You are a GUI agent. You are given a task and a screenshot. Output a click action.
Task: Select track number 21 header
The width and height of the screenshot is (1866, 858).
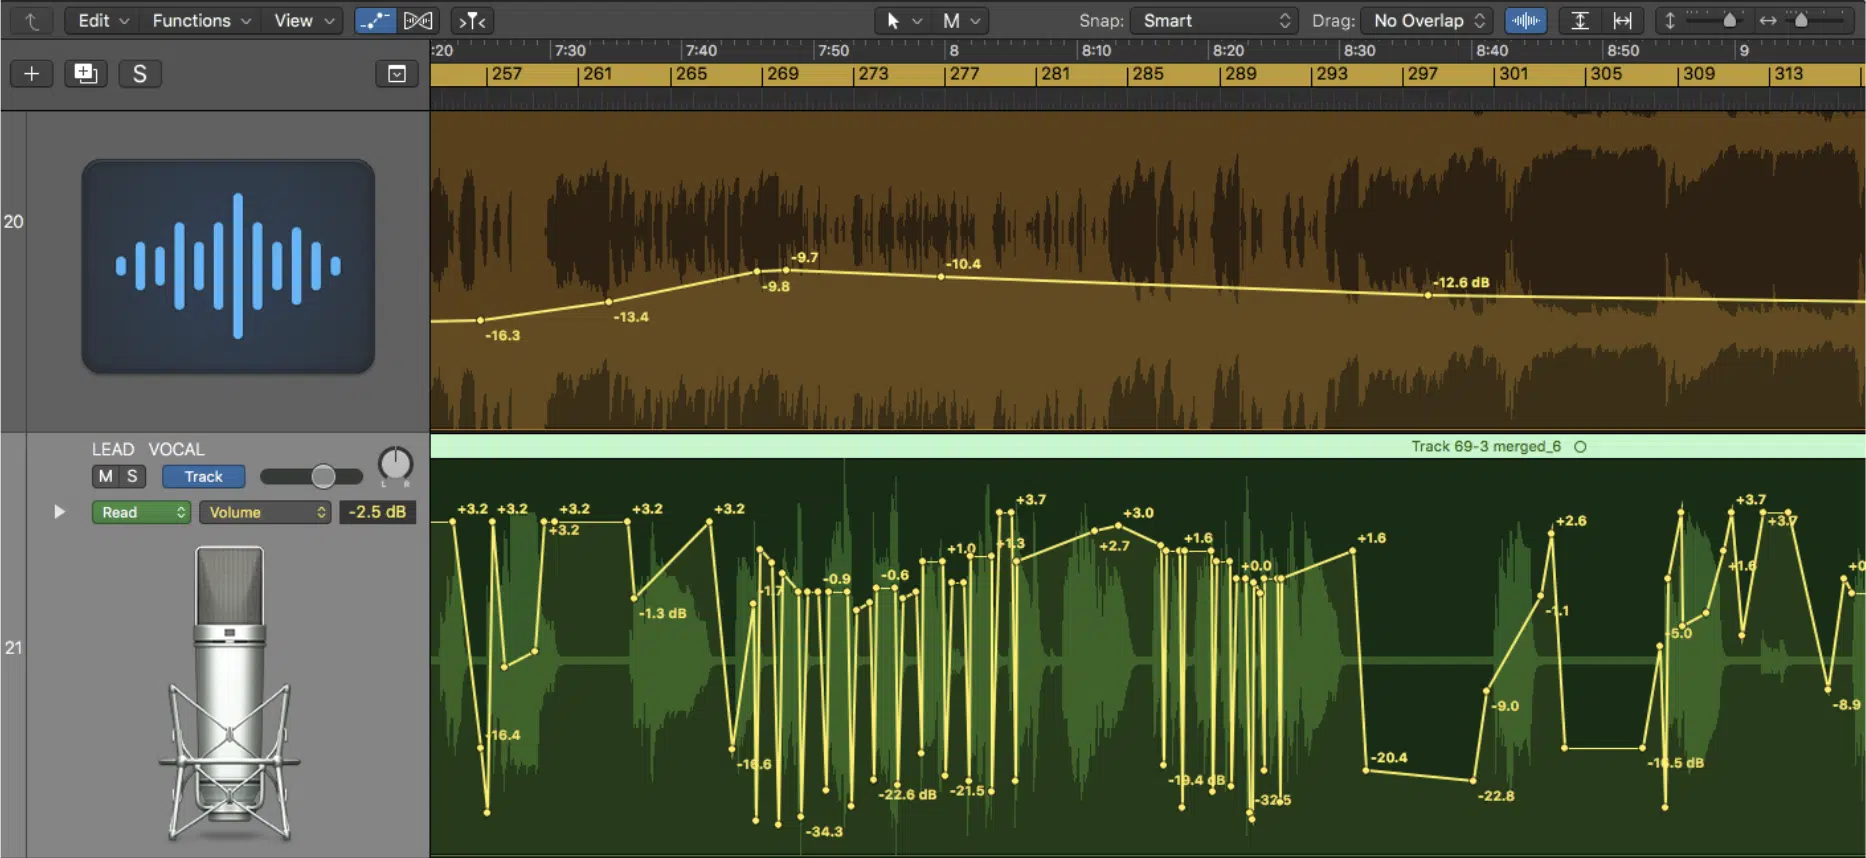[13, 648]
